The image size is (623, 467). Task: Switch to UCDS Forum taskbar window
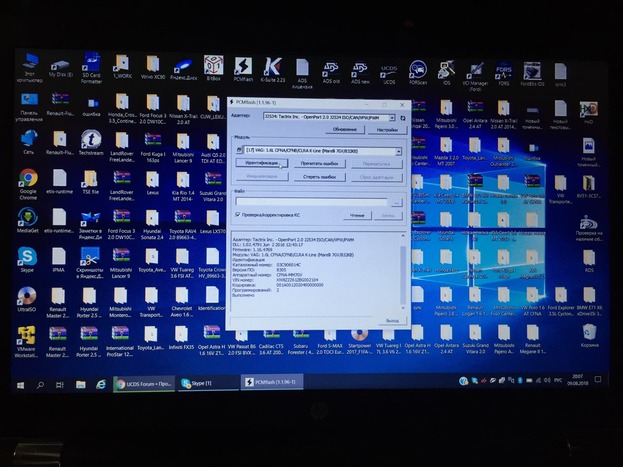tap(144, 383)
